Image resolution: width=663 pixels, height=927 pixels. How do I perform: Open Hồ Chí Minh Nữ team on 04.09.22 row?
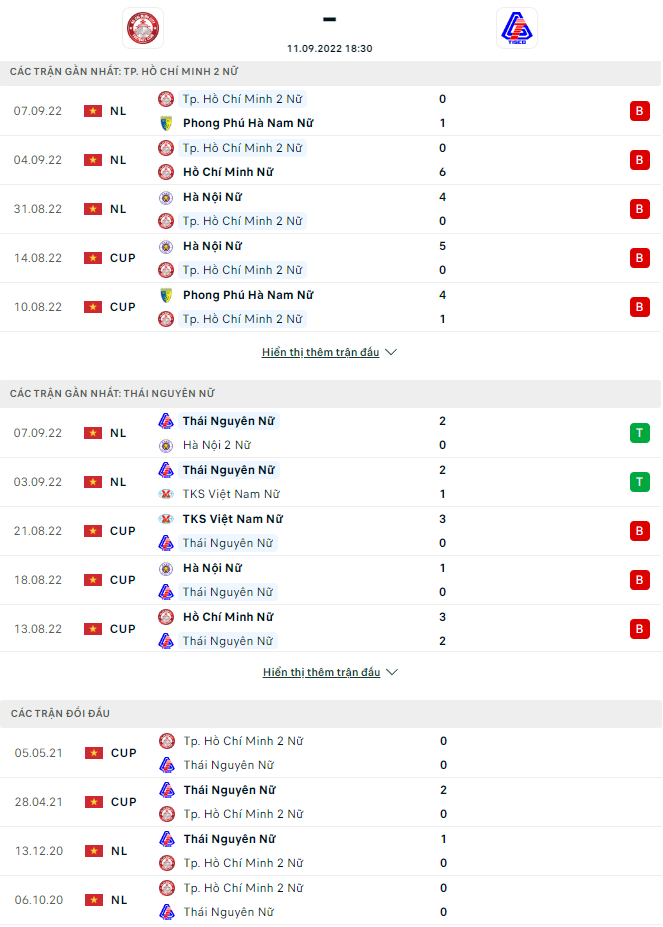[228, 172]
